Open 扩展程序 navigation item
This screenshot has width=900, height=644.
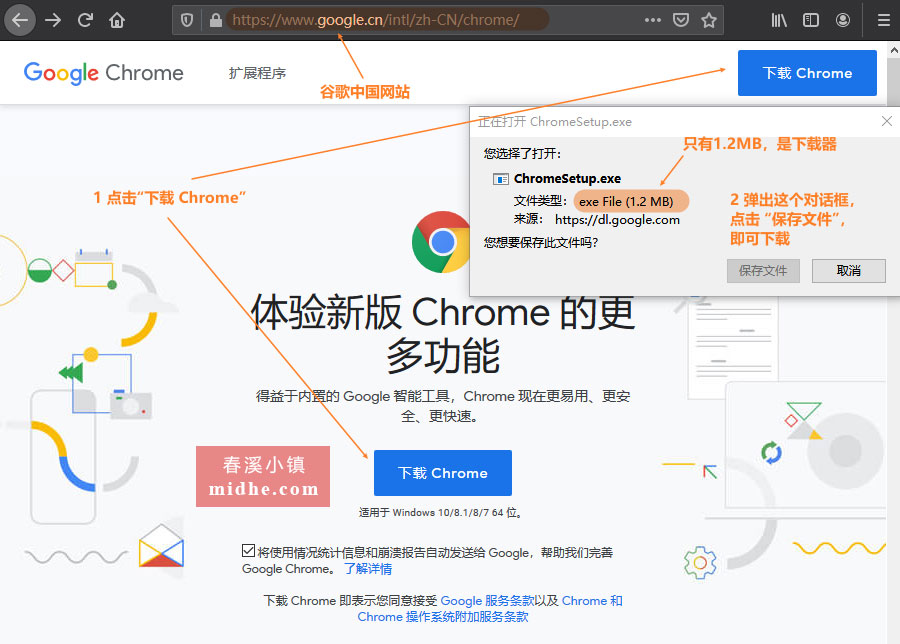tap(257, 73)
